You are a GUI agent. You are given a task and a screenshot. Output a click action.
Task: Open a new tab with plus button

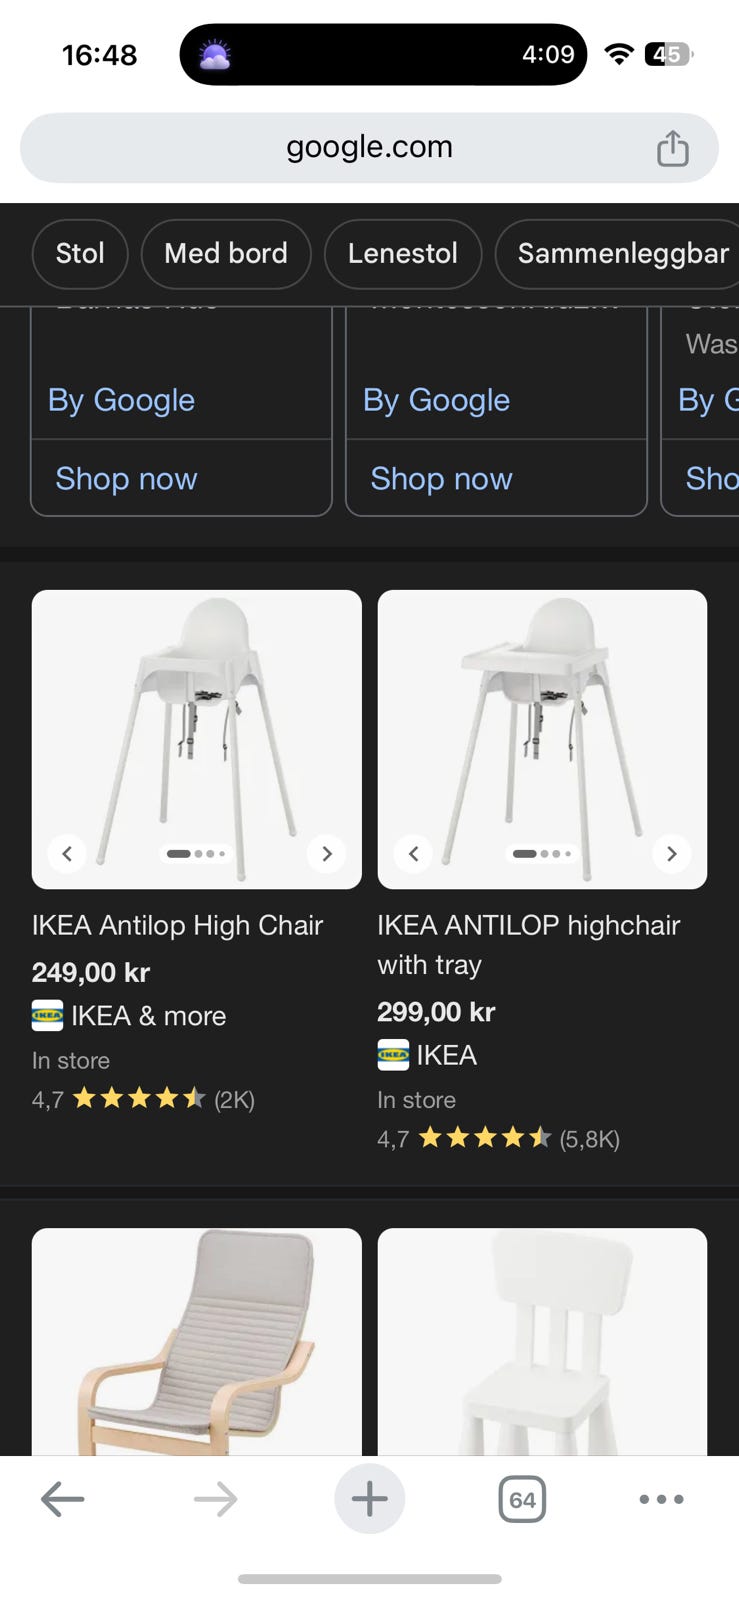(x=369, y=1499)
